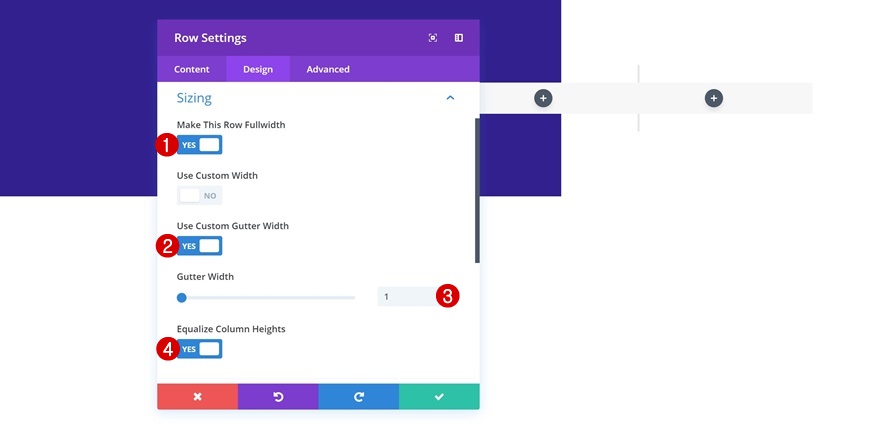Click the Use Custom Gutter Width label
The height and width of the screenshot is (445, 880).
click(x=233, y=226)
